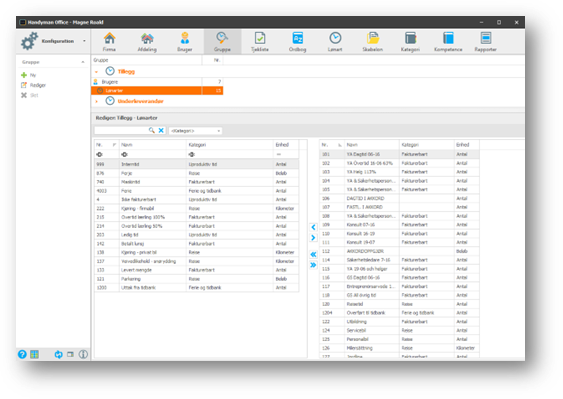Screen dimensions: 563x399
Task: Select row 740 Maskintid in left table
Action: point(196,182)
